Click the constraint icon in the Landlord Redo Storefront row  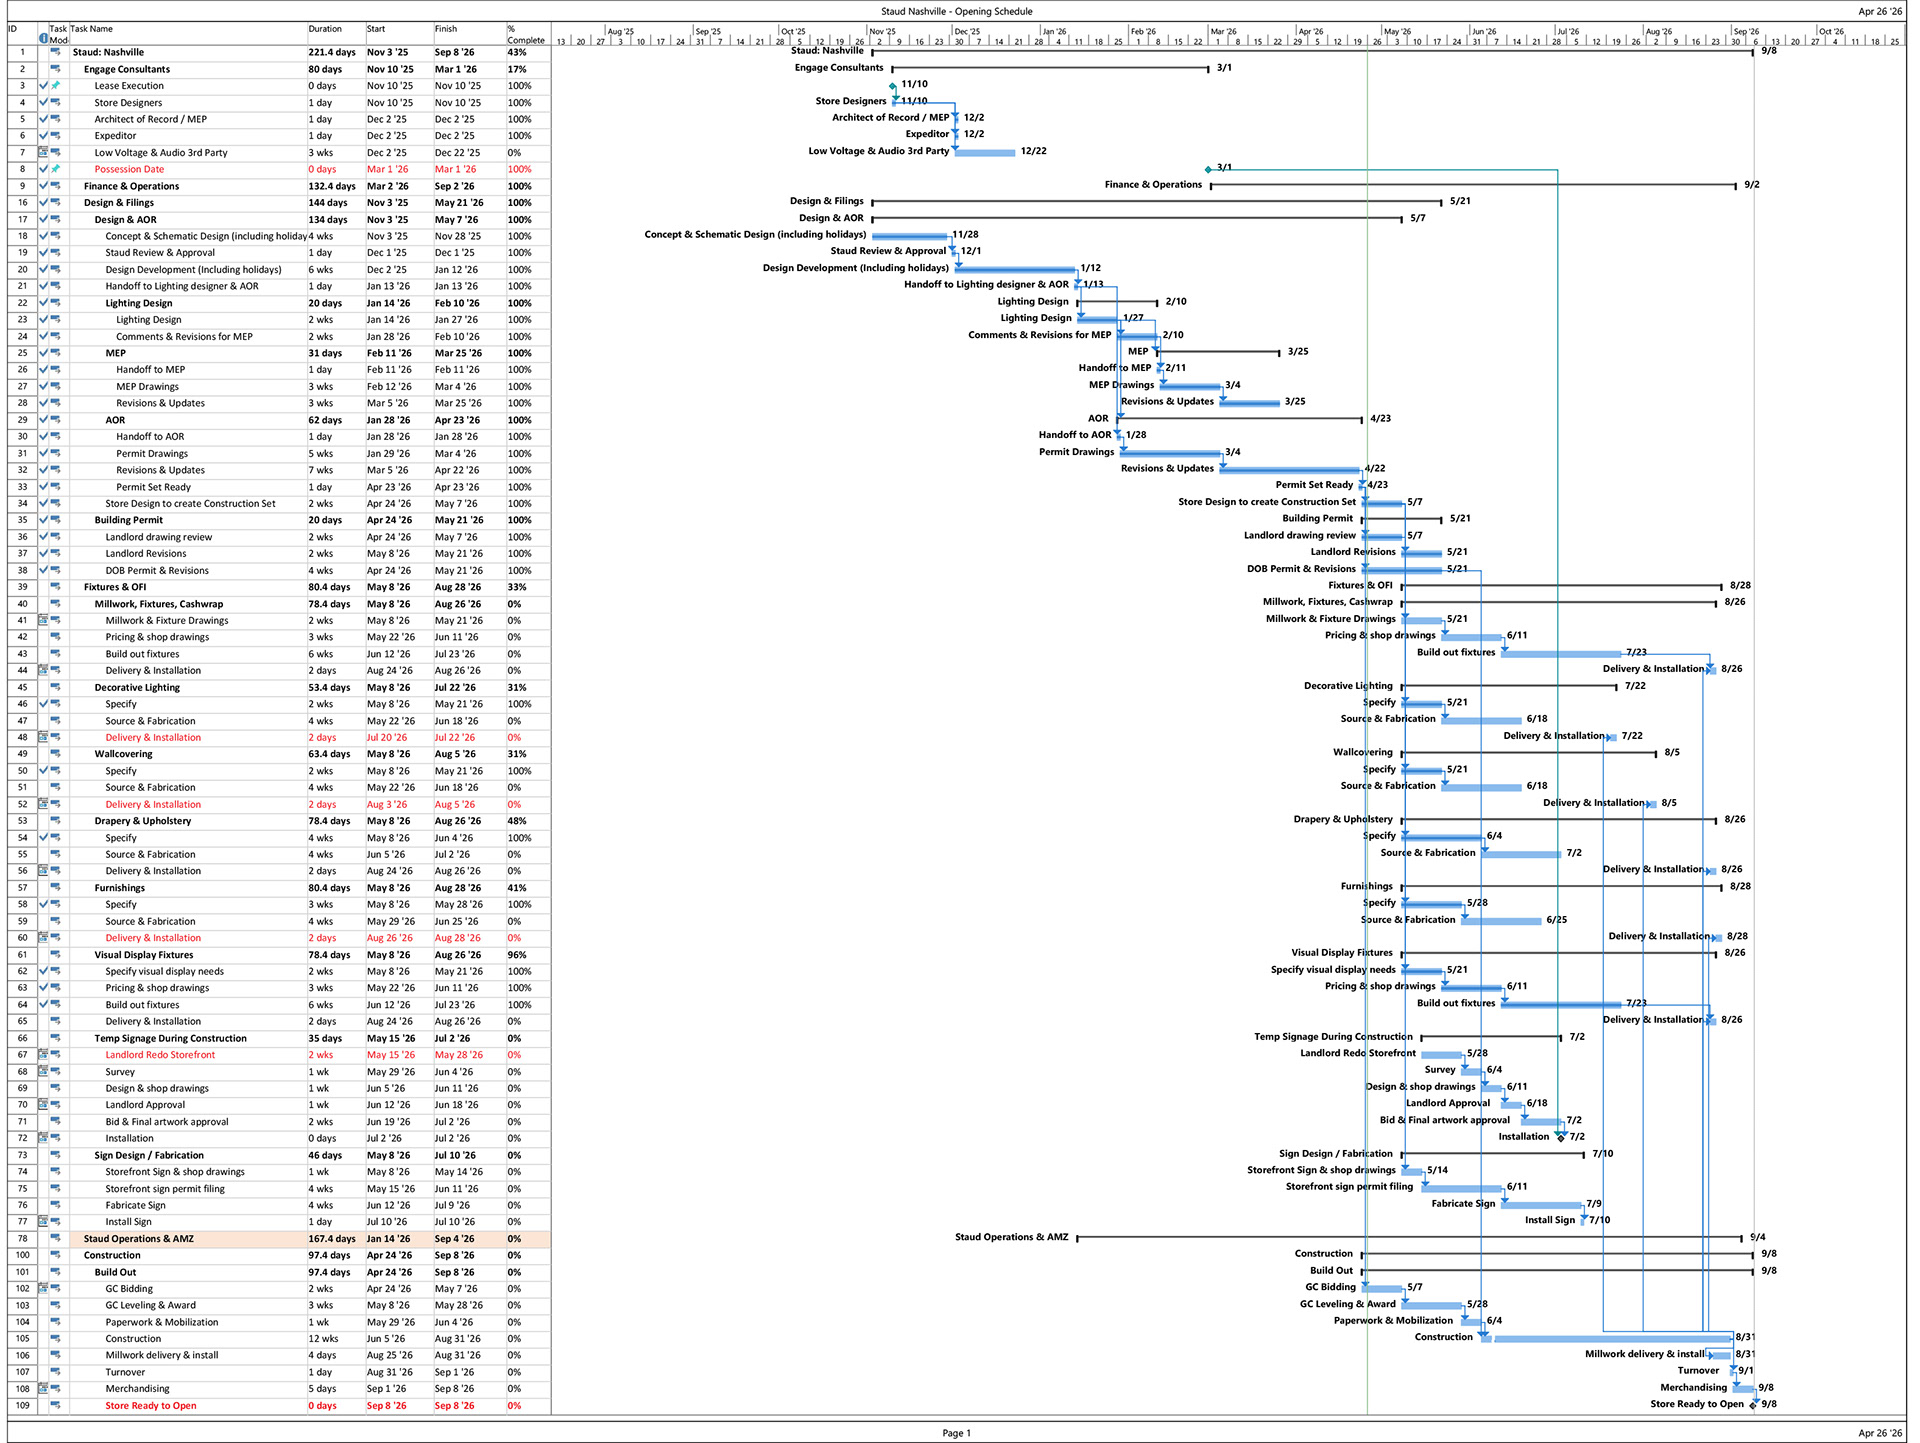[x=43, y=1055]
